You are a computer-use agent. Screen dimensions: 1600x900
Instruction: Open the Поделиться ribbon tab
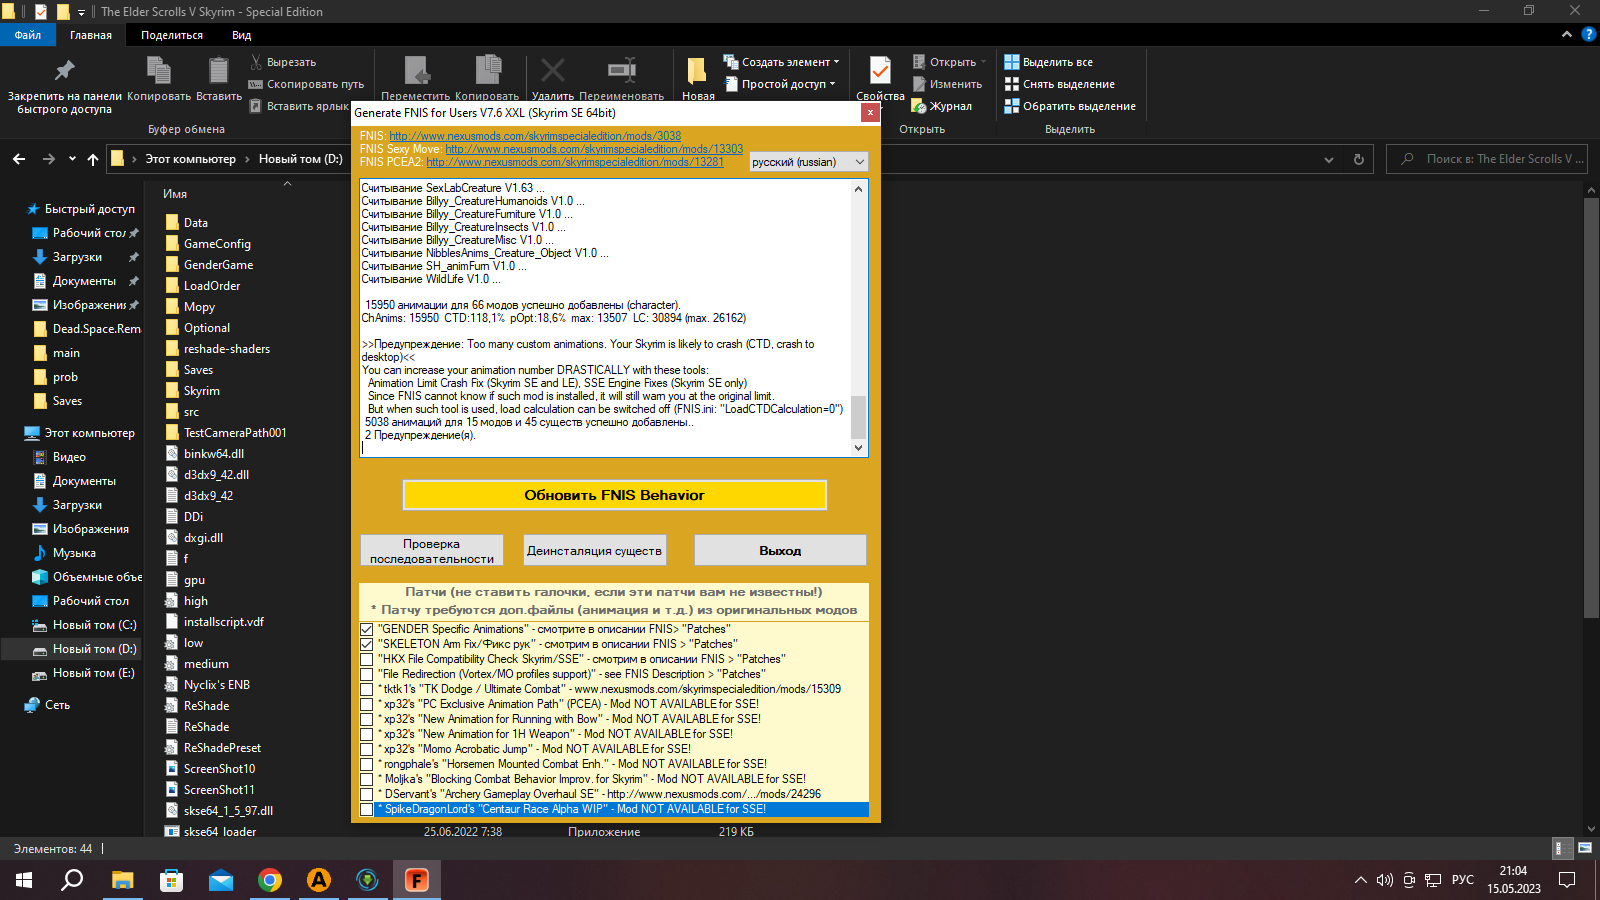(x=171, y=35)
